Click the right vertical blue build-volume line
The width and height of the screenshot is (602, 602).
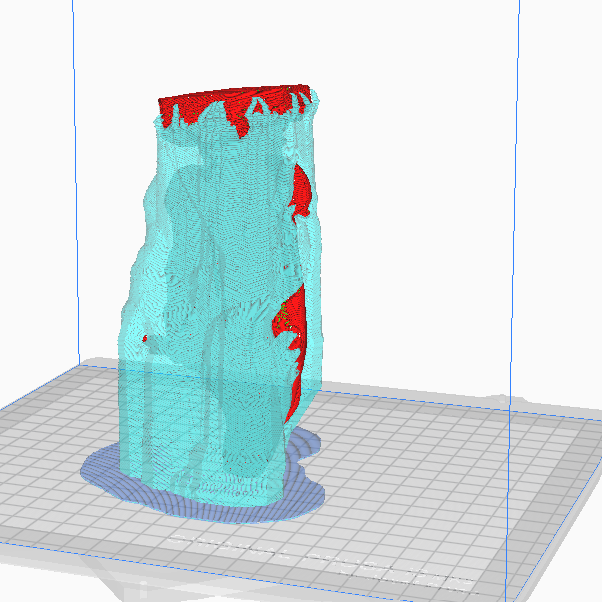[517, 200]
